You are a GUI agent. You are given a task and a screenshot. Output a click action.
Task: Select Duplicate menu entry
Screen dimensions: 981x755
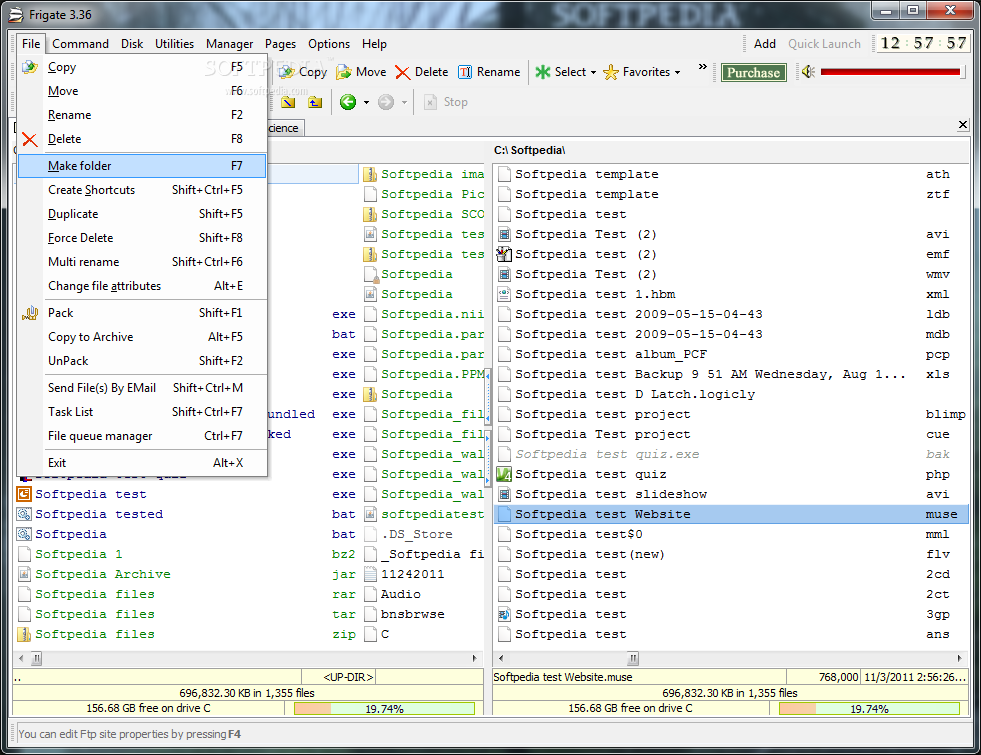click(142, 214)
